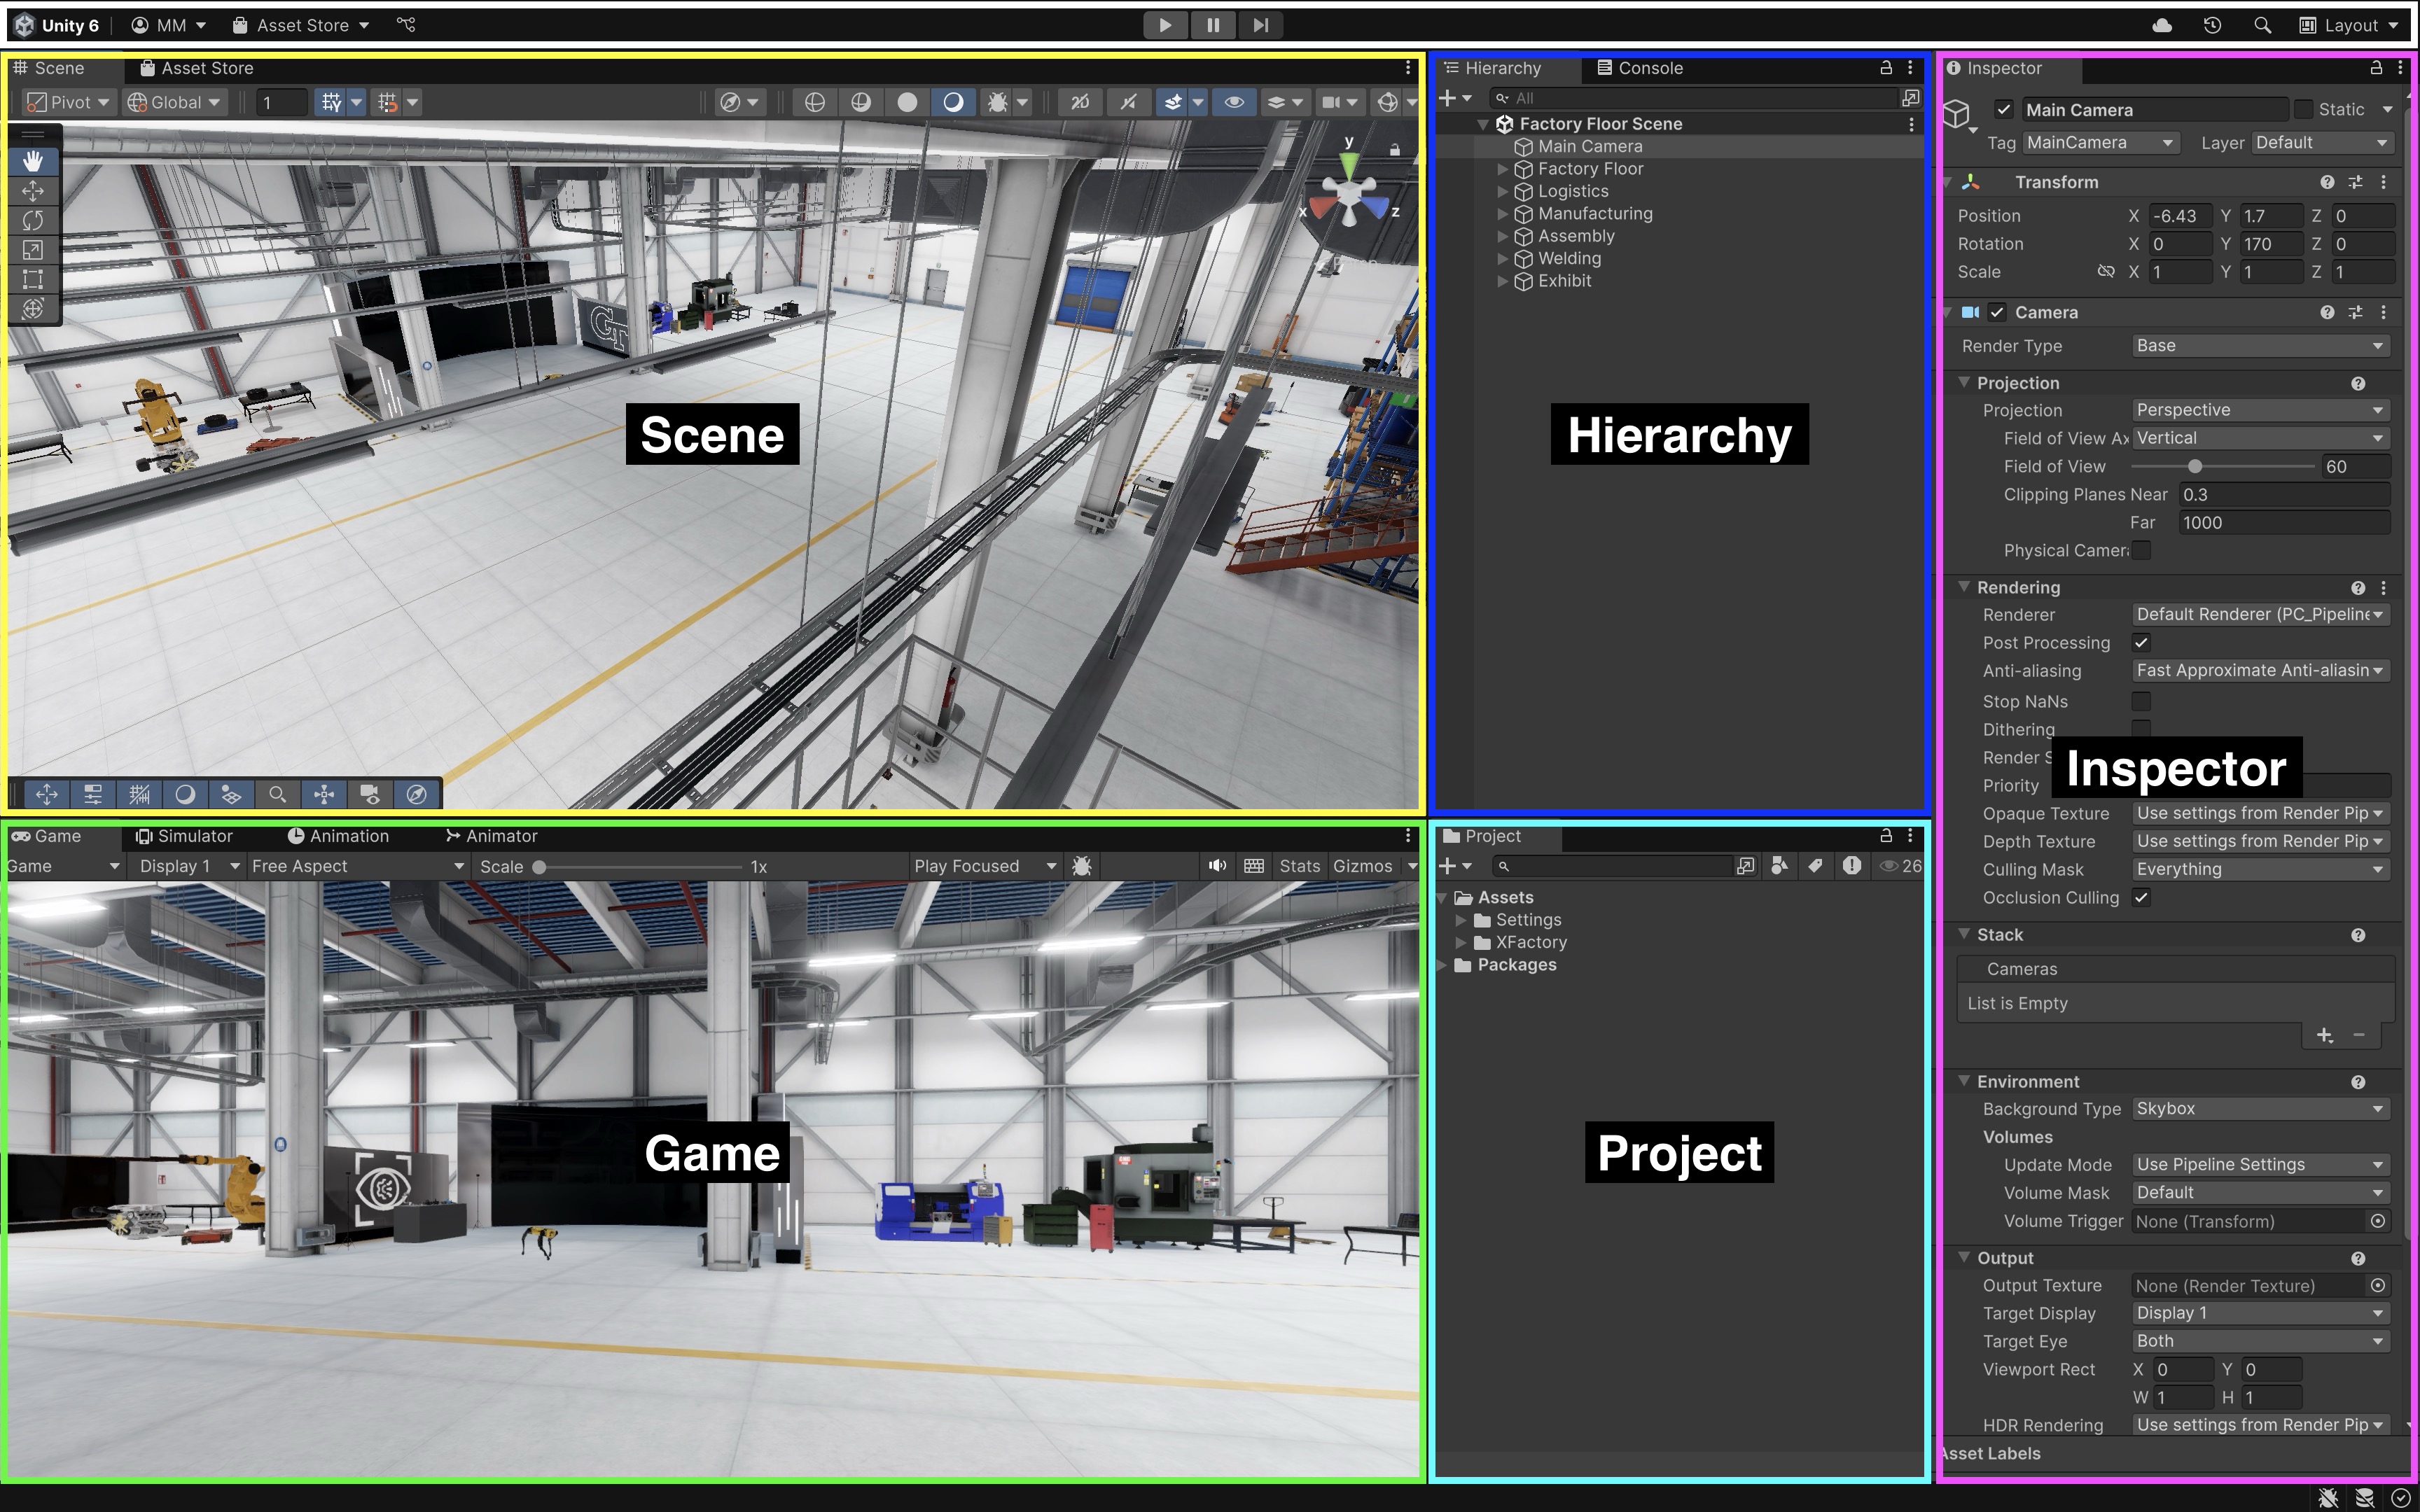Toggle Mute Audio in Game view

[1216, 866]
